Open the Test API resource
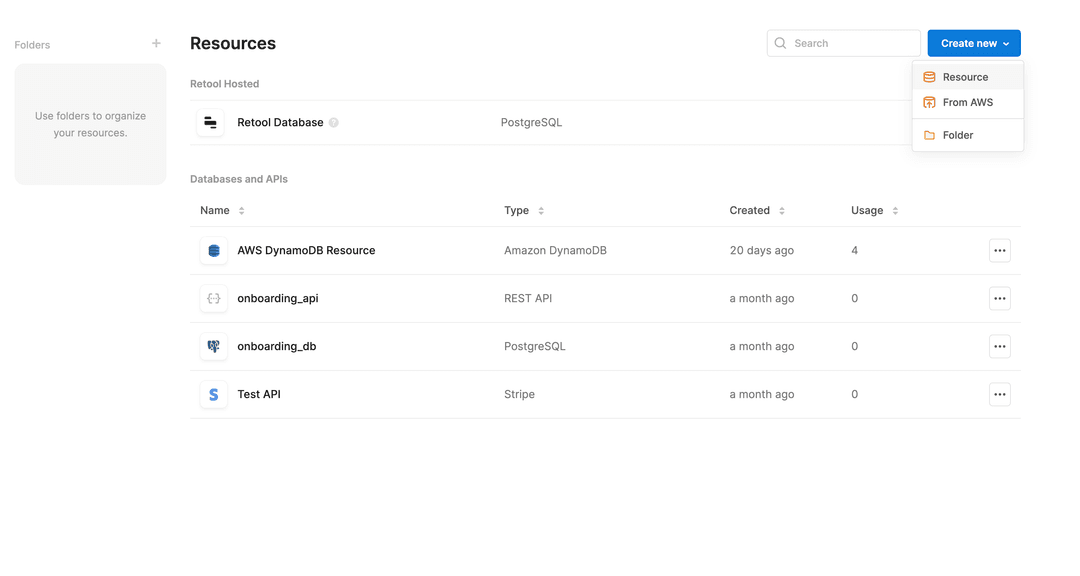The width and height of the screenshot is (1080, 576). tap(259, 394)
